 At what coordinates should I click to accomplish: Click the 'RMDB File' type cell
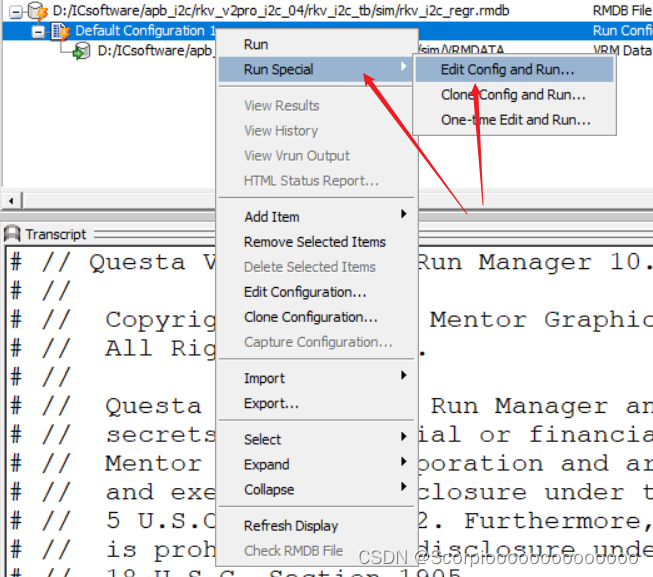pyautogui.click(x=622, y=11)
